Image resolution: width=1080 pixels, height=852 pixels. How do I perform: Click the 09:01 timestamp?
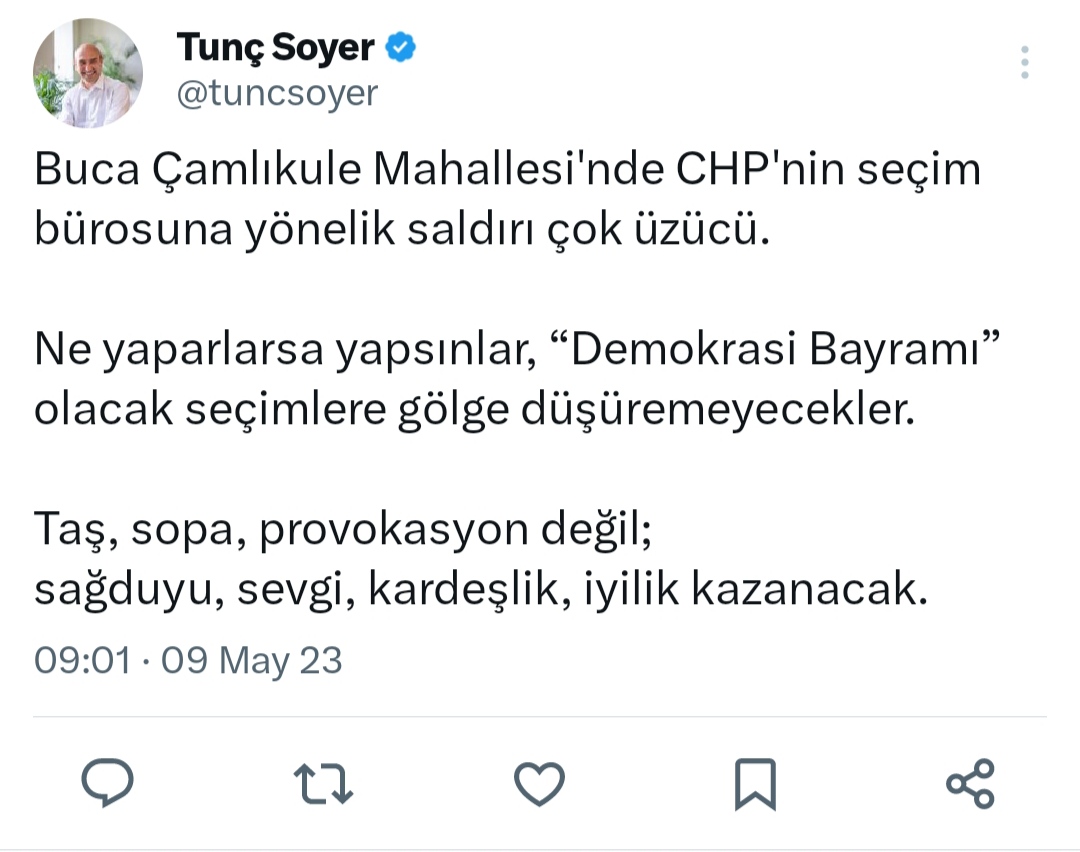point(82,660)
